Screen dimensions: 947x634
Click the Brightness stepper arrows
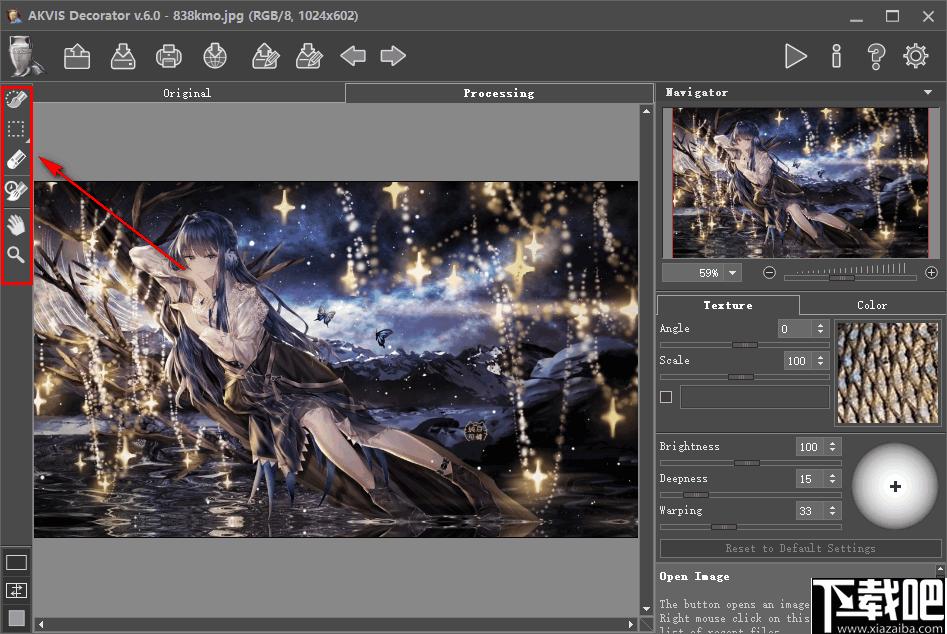pos(832,447)
